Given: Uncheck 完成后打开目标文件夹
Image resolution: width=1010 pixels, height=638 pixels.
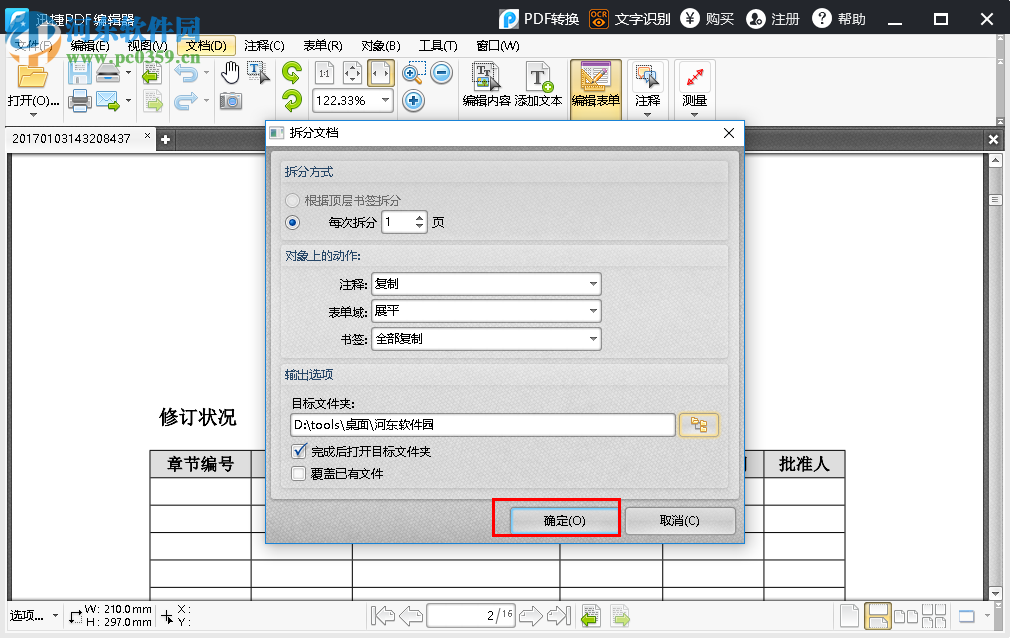Looking at the screenshot, I should (298, 451).
